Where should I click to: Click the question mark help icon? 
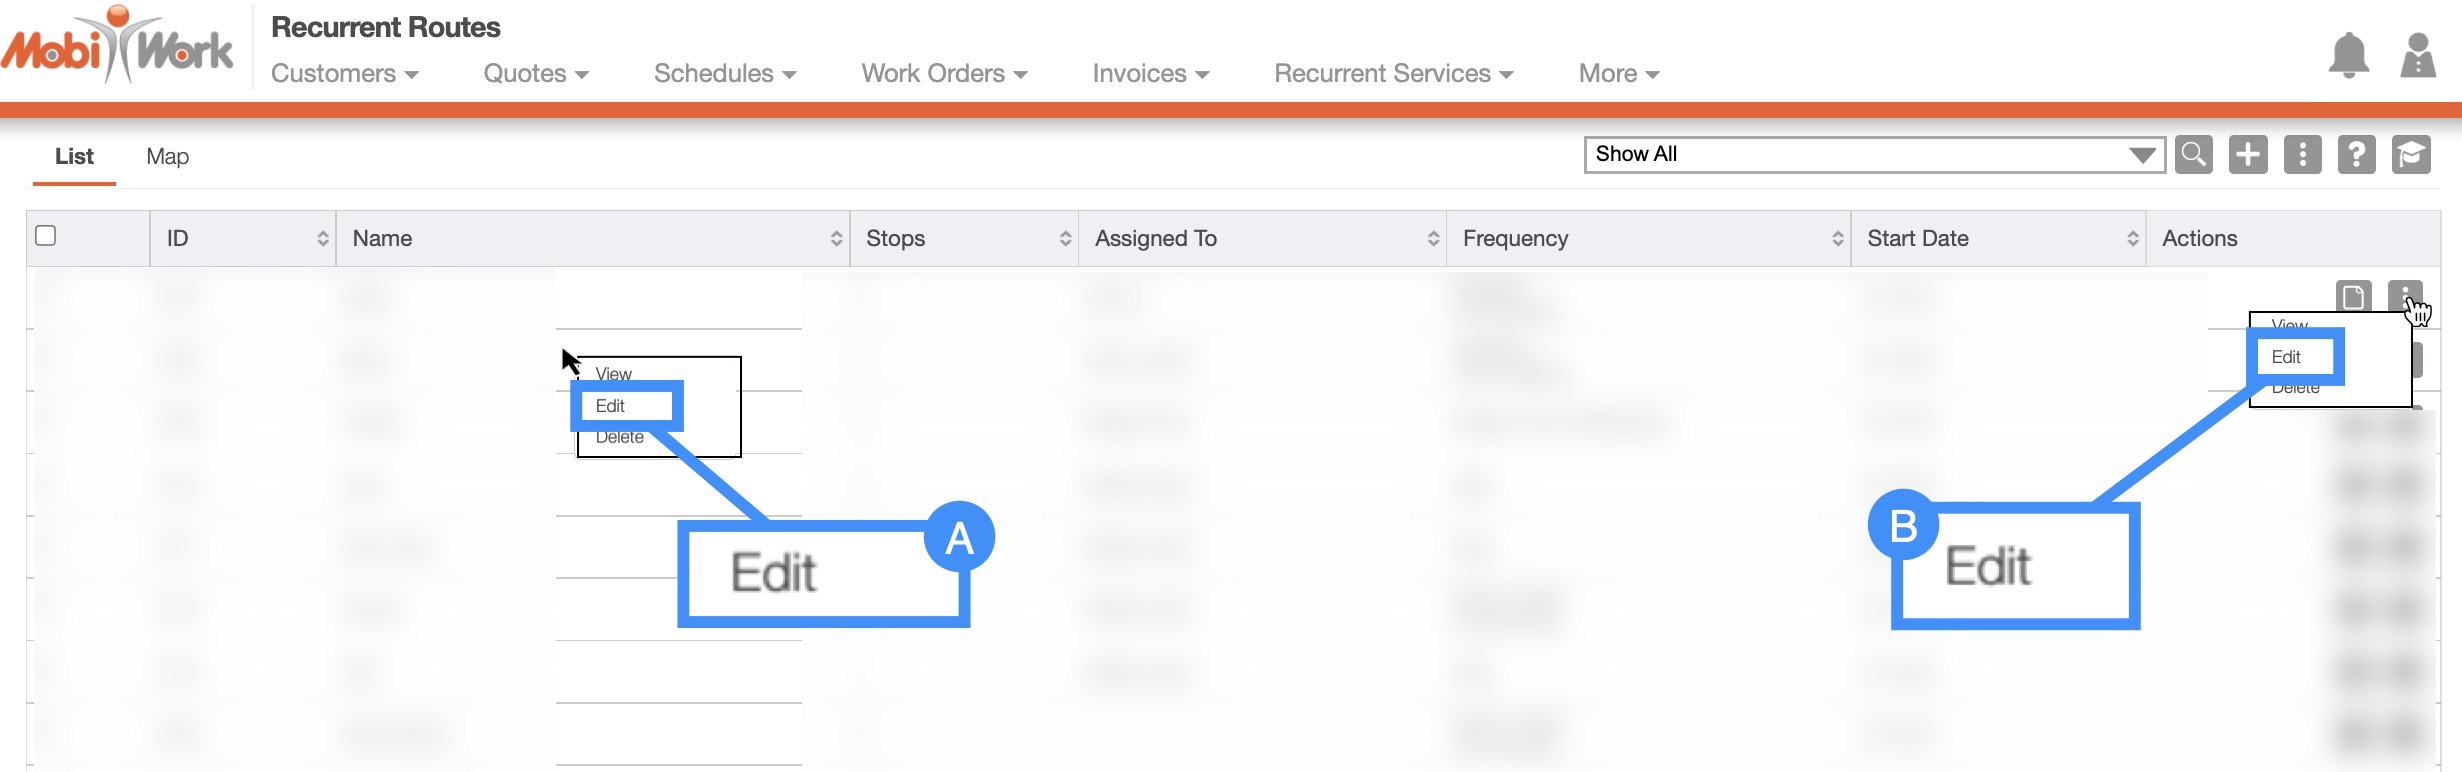coord(2356,155)
